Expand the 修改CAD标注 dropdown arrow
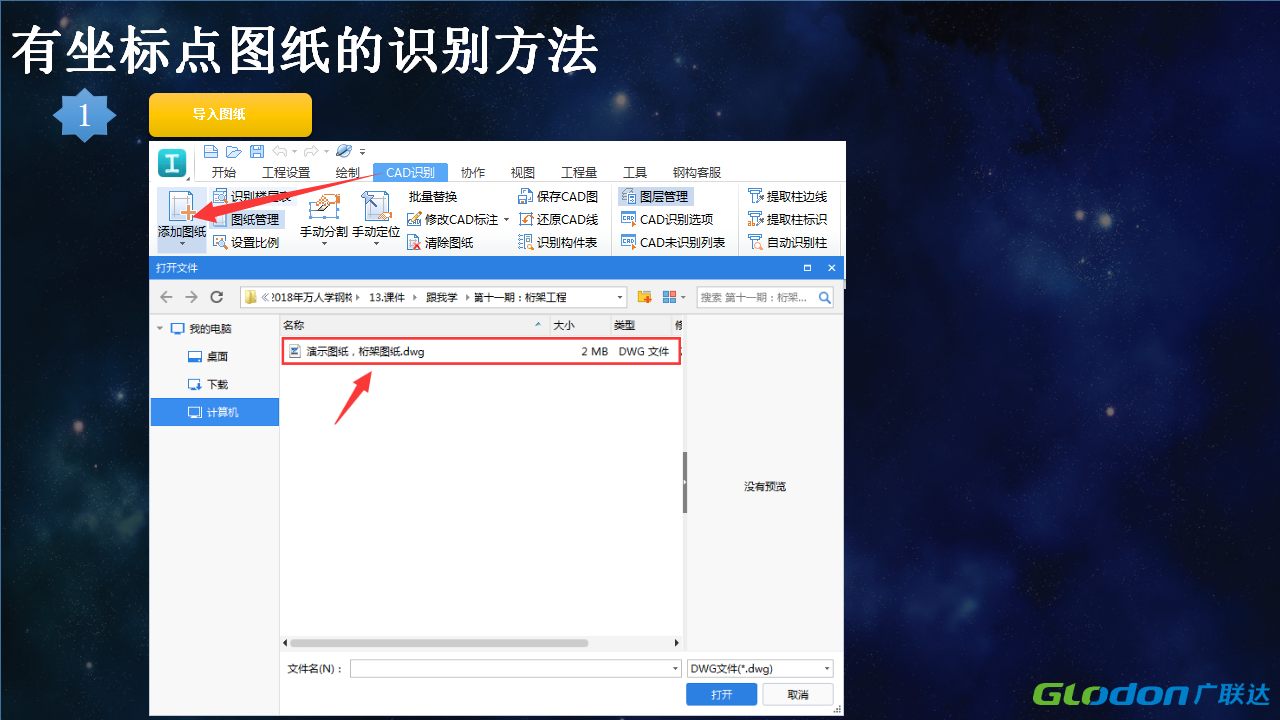 point(506,220)
